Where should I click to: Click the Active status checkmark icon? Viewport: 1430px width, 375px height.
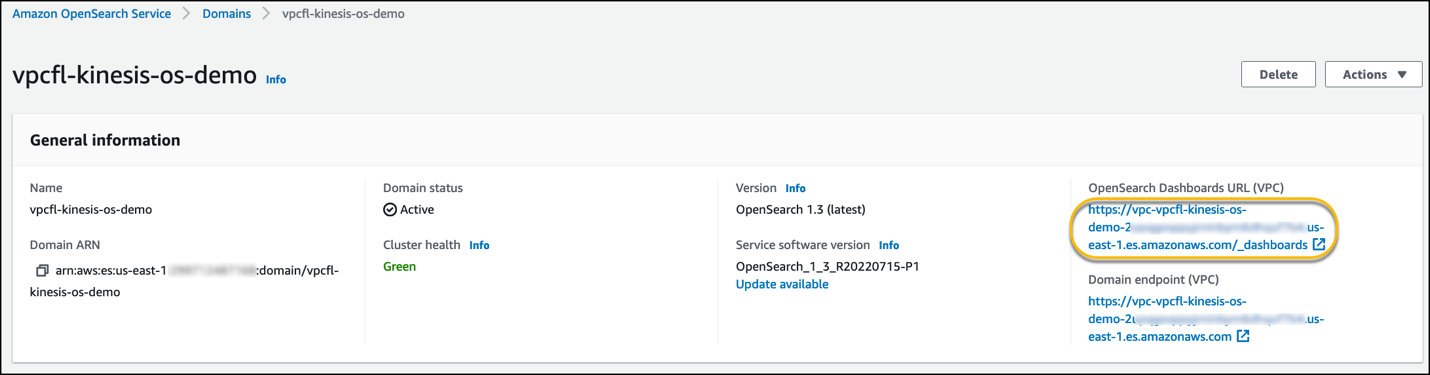(390, 210)
